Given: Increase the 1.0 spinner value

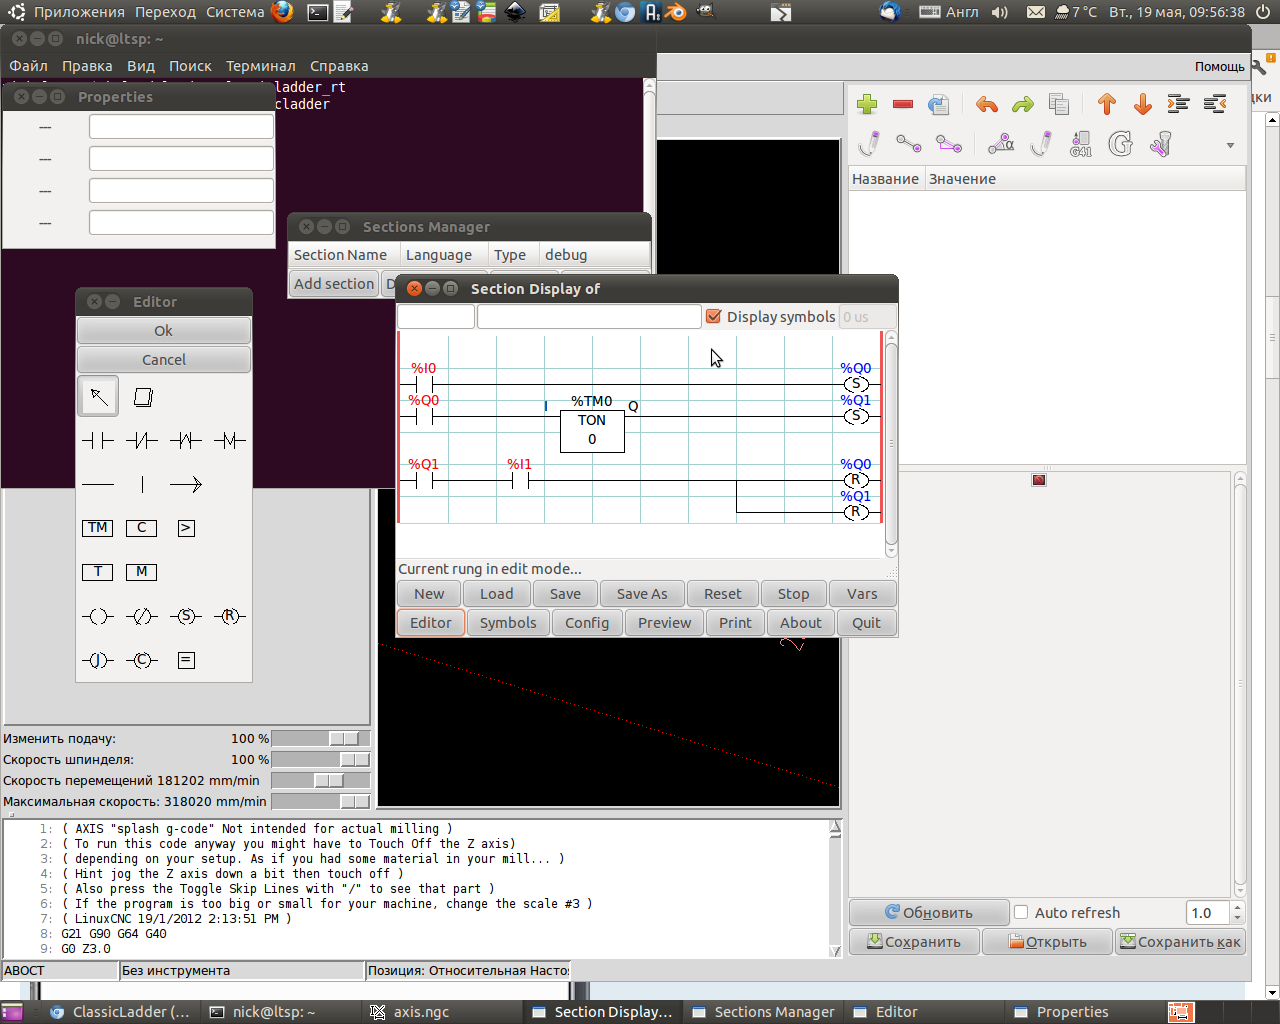Looking at the screenshot, I should point(1237,907).
